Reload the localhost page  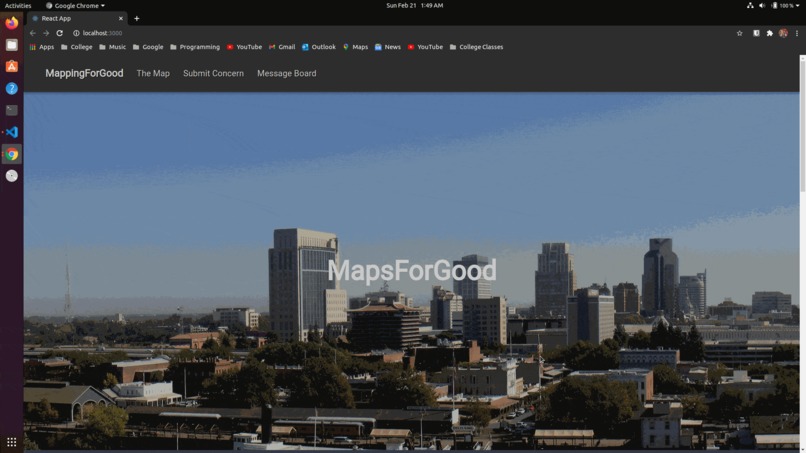[x=60, y=33]
